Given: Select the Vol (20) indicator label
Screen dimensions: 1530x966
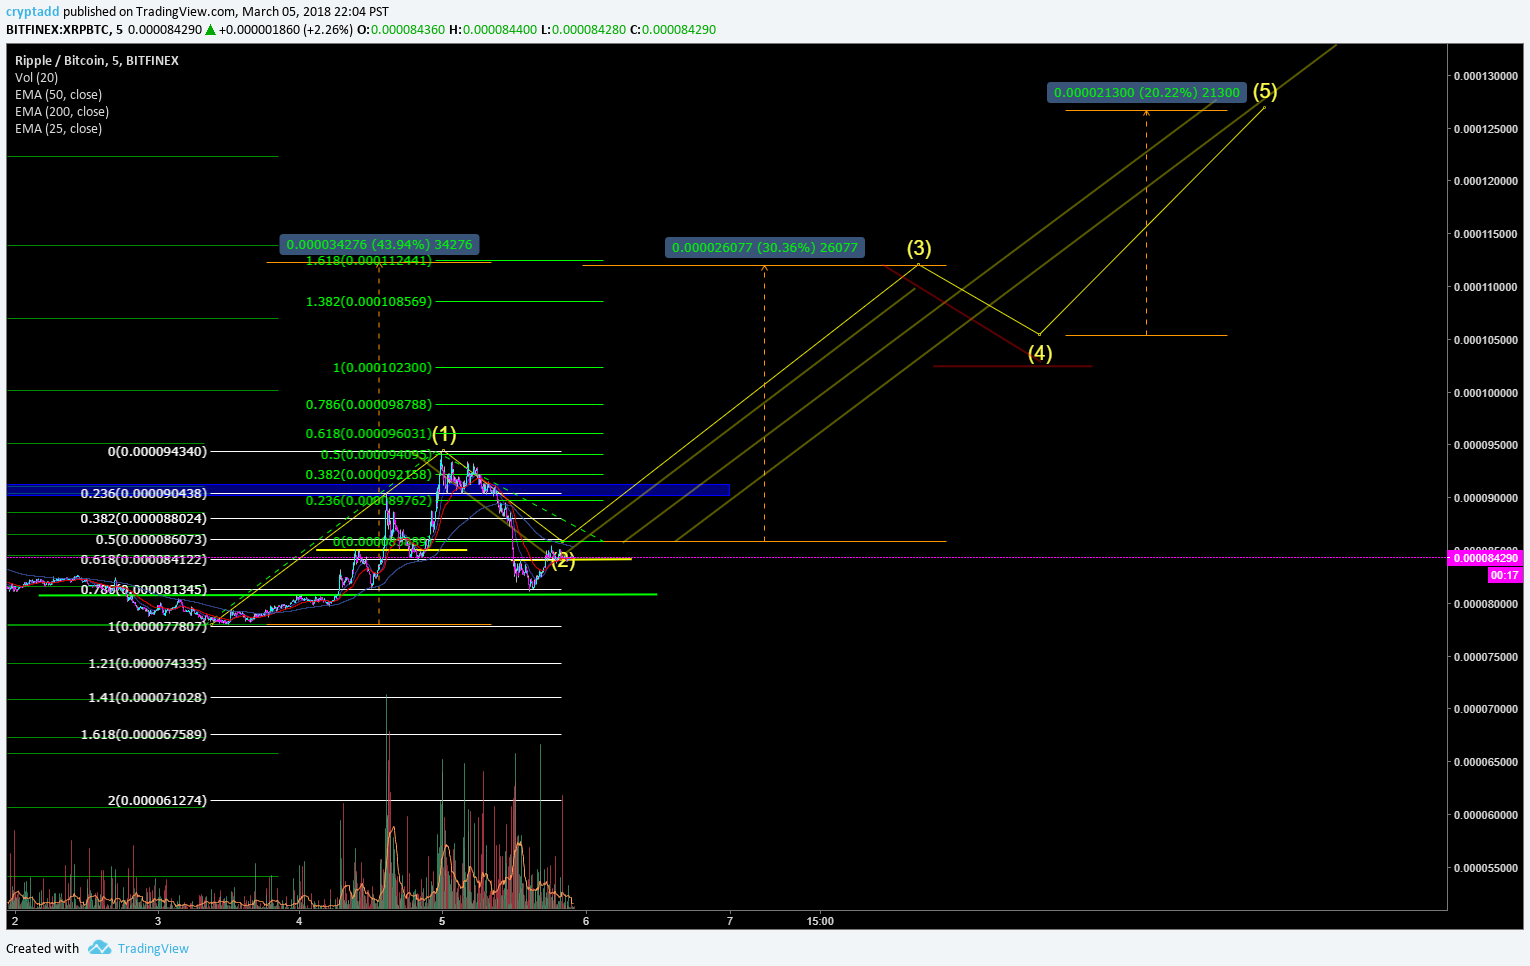Looking at the screenshot, I should 36,78.
